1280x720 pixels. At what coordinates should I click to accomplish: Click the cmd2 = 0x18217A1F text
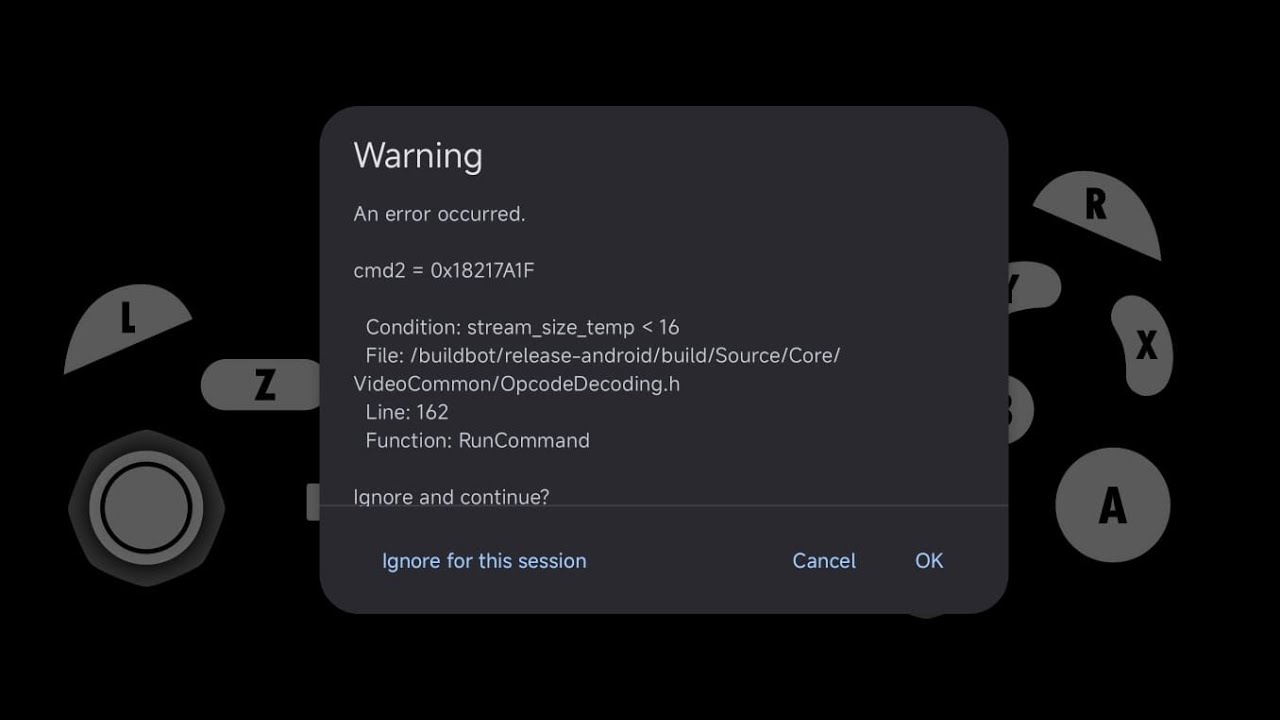coord(444,270)
